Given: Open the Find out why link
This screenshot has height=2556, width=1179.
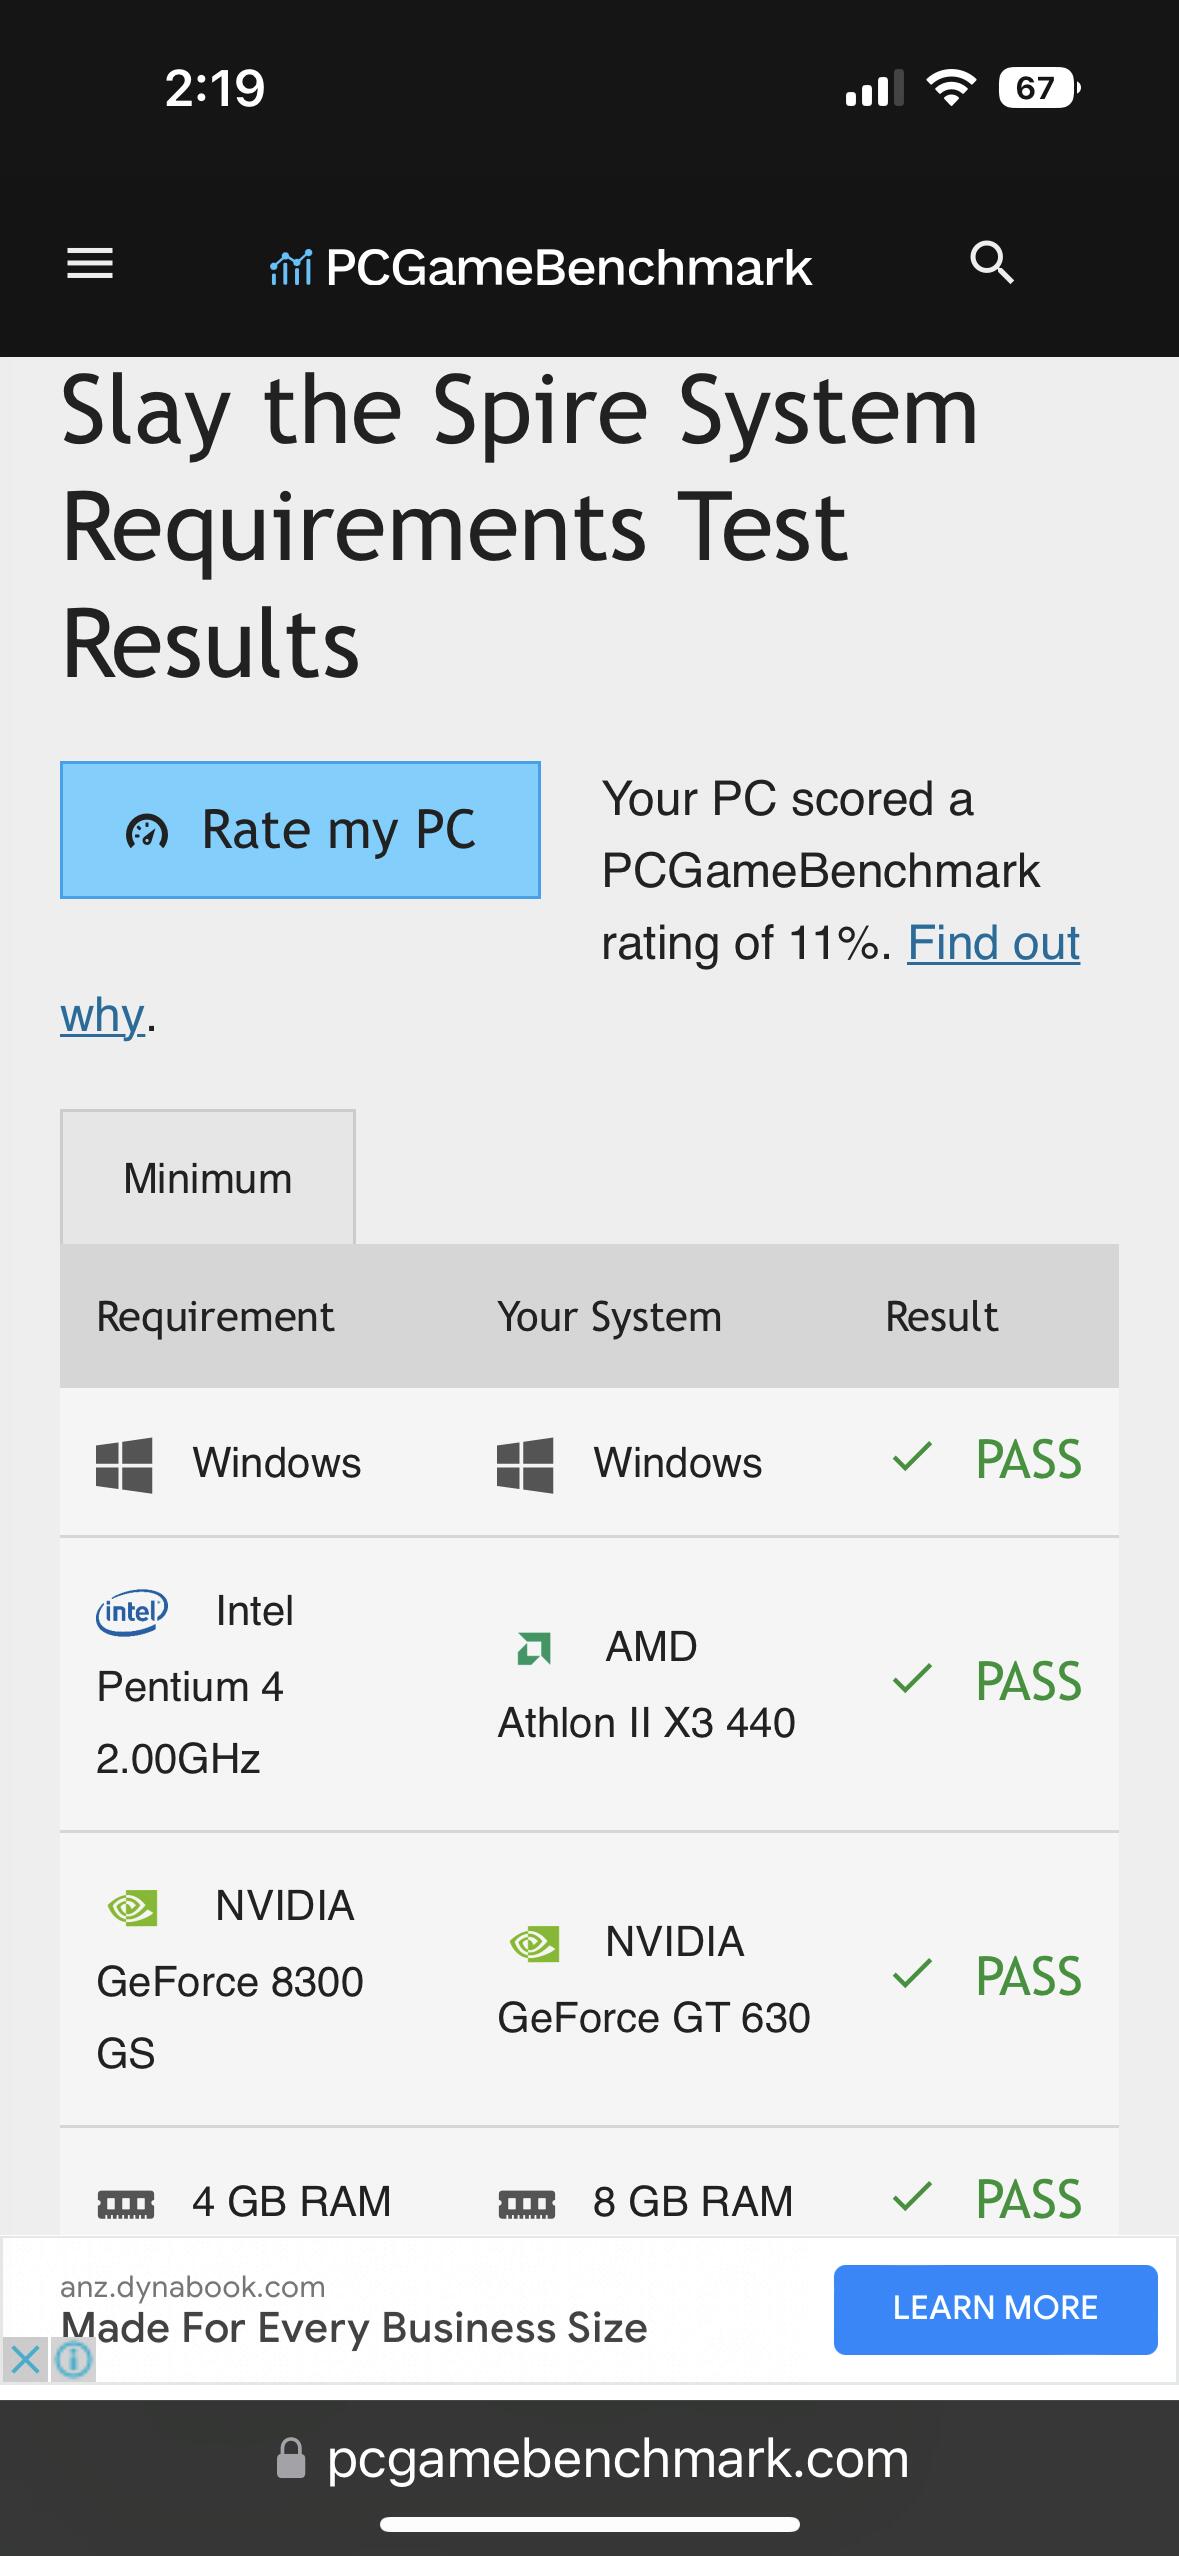Looking at the screenshot, I should (x=992, y=943).
